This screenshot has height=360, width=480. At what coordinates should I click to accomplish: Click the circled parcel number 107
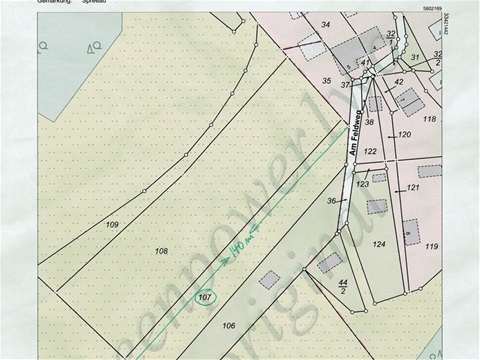[206, 297]
